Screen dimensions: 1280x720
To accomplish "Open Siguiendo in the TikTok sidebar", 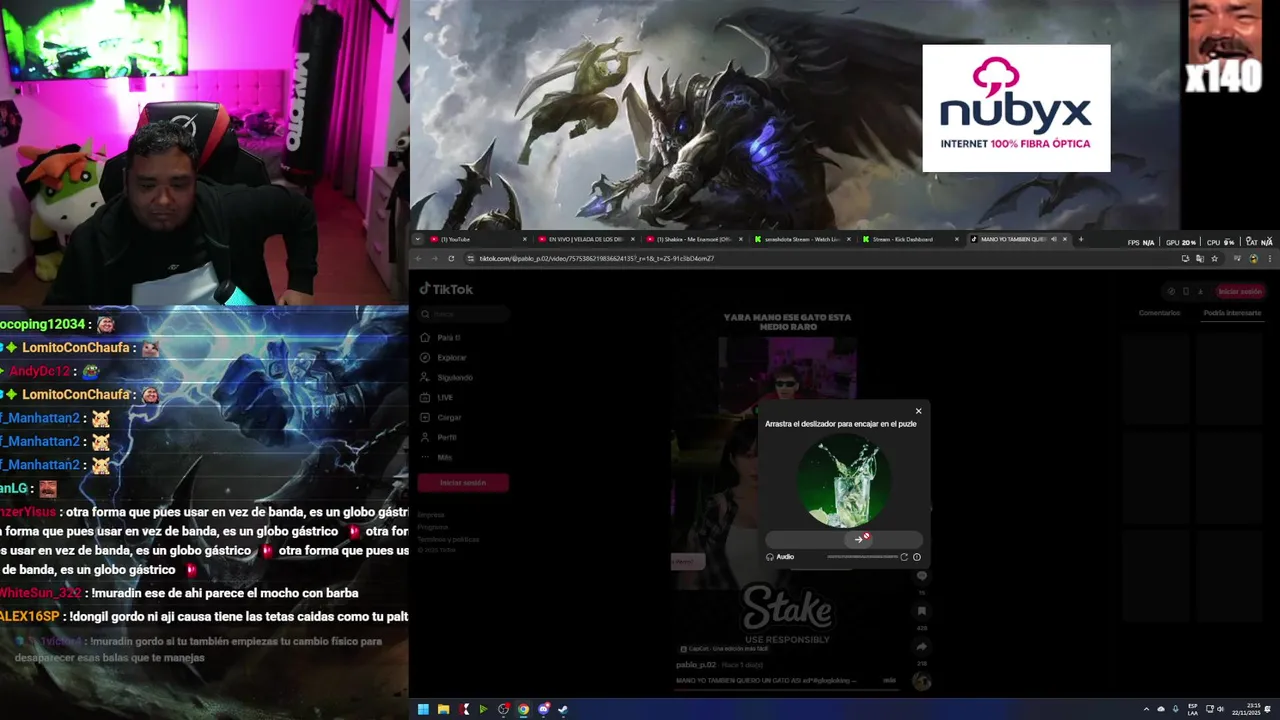I will (x=447, y=378).
